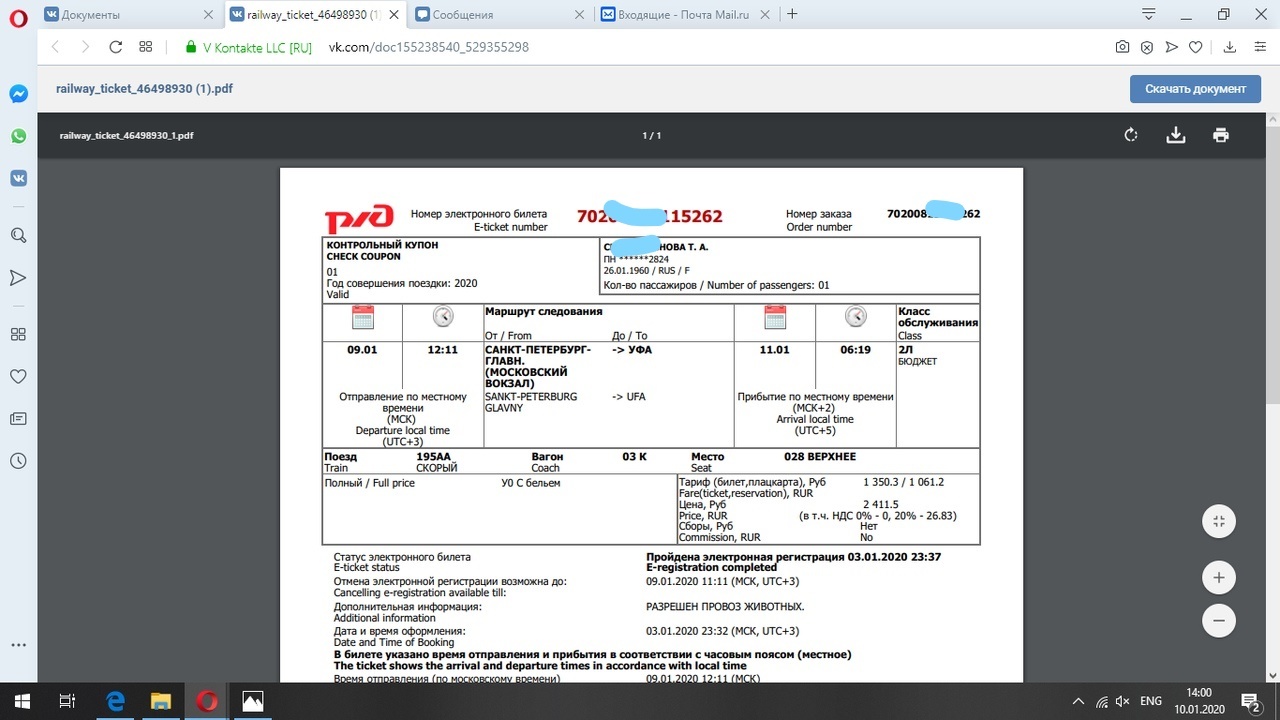Open browsing history clock in sidebar
Viewport: 1280px width, 720px height.
click(x=18, y=461)
